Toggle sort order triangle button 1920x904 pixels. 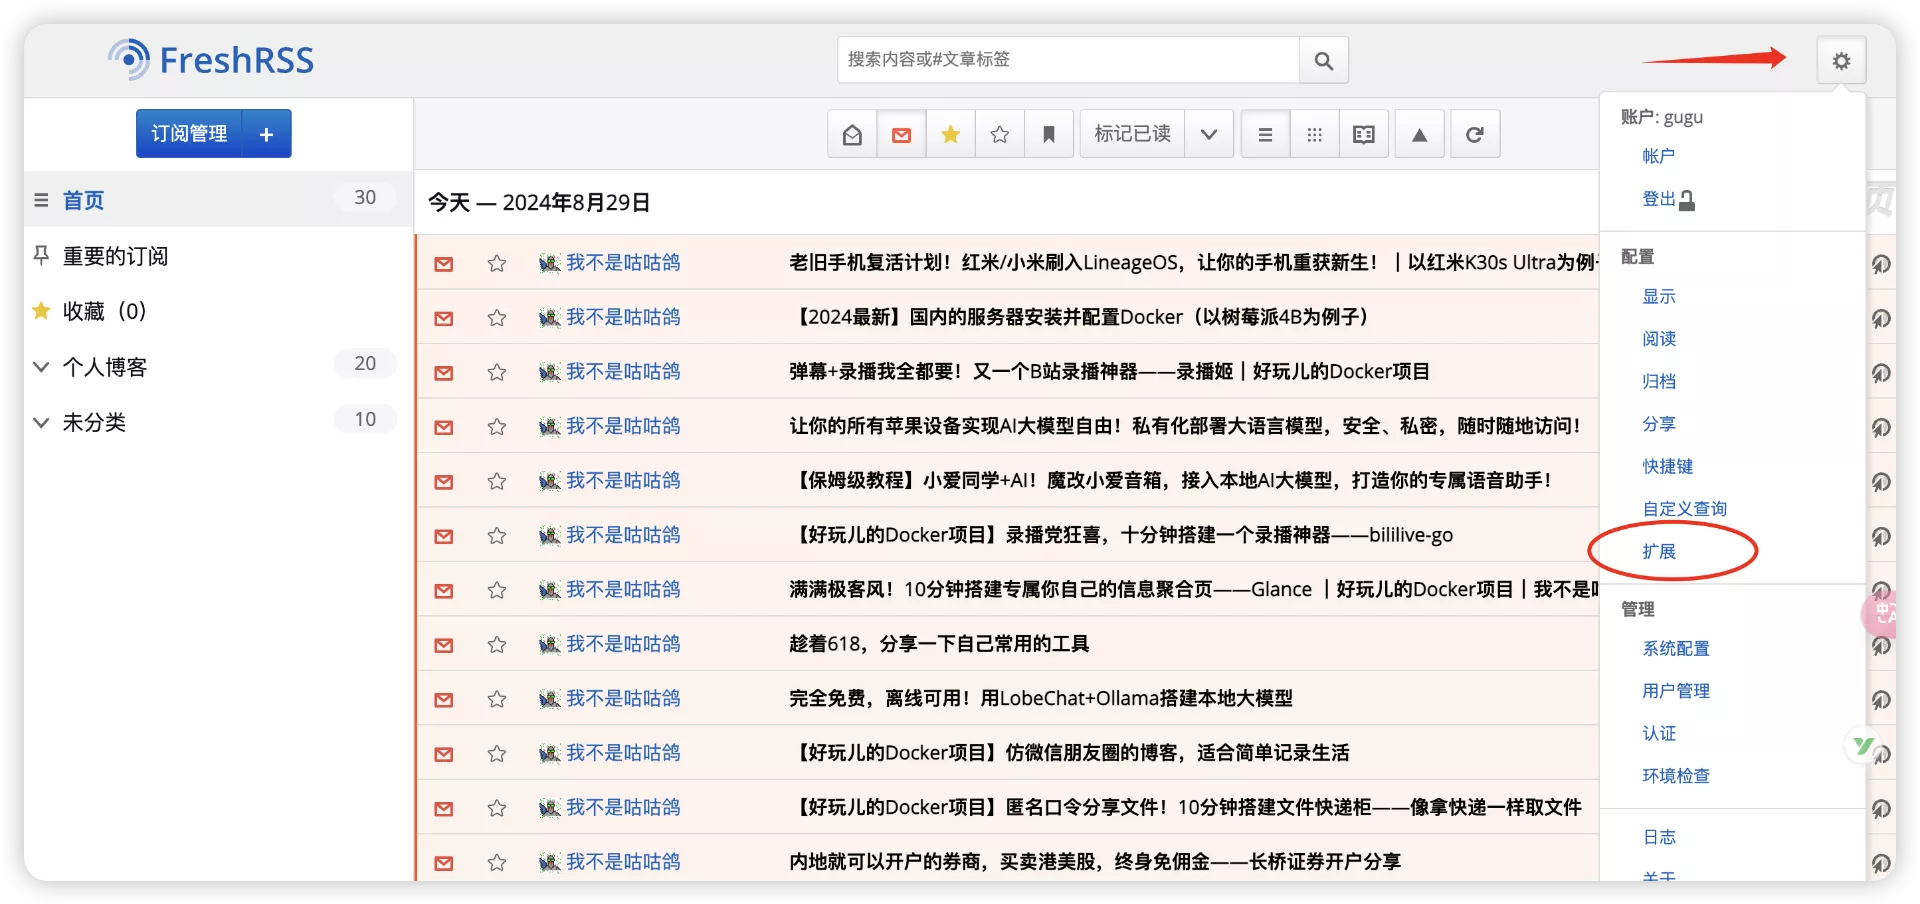[x=1419, y=134]
